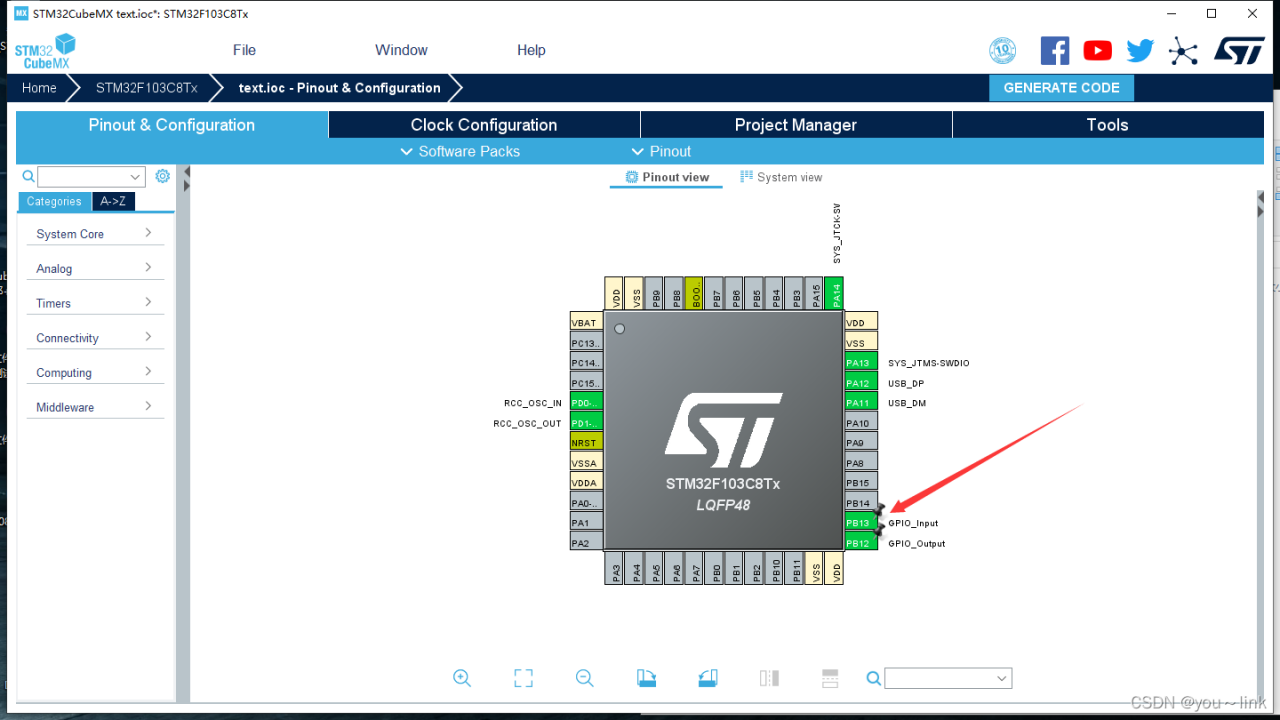Open the YouTube icon link
This screenshot has width=1280, height=720.
coord(1097,51)
